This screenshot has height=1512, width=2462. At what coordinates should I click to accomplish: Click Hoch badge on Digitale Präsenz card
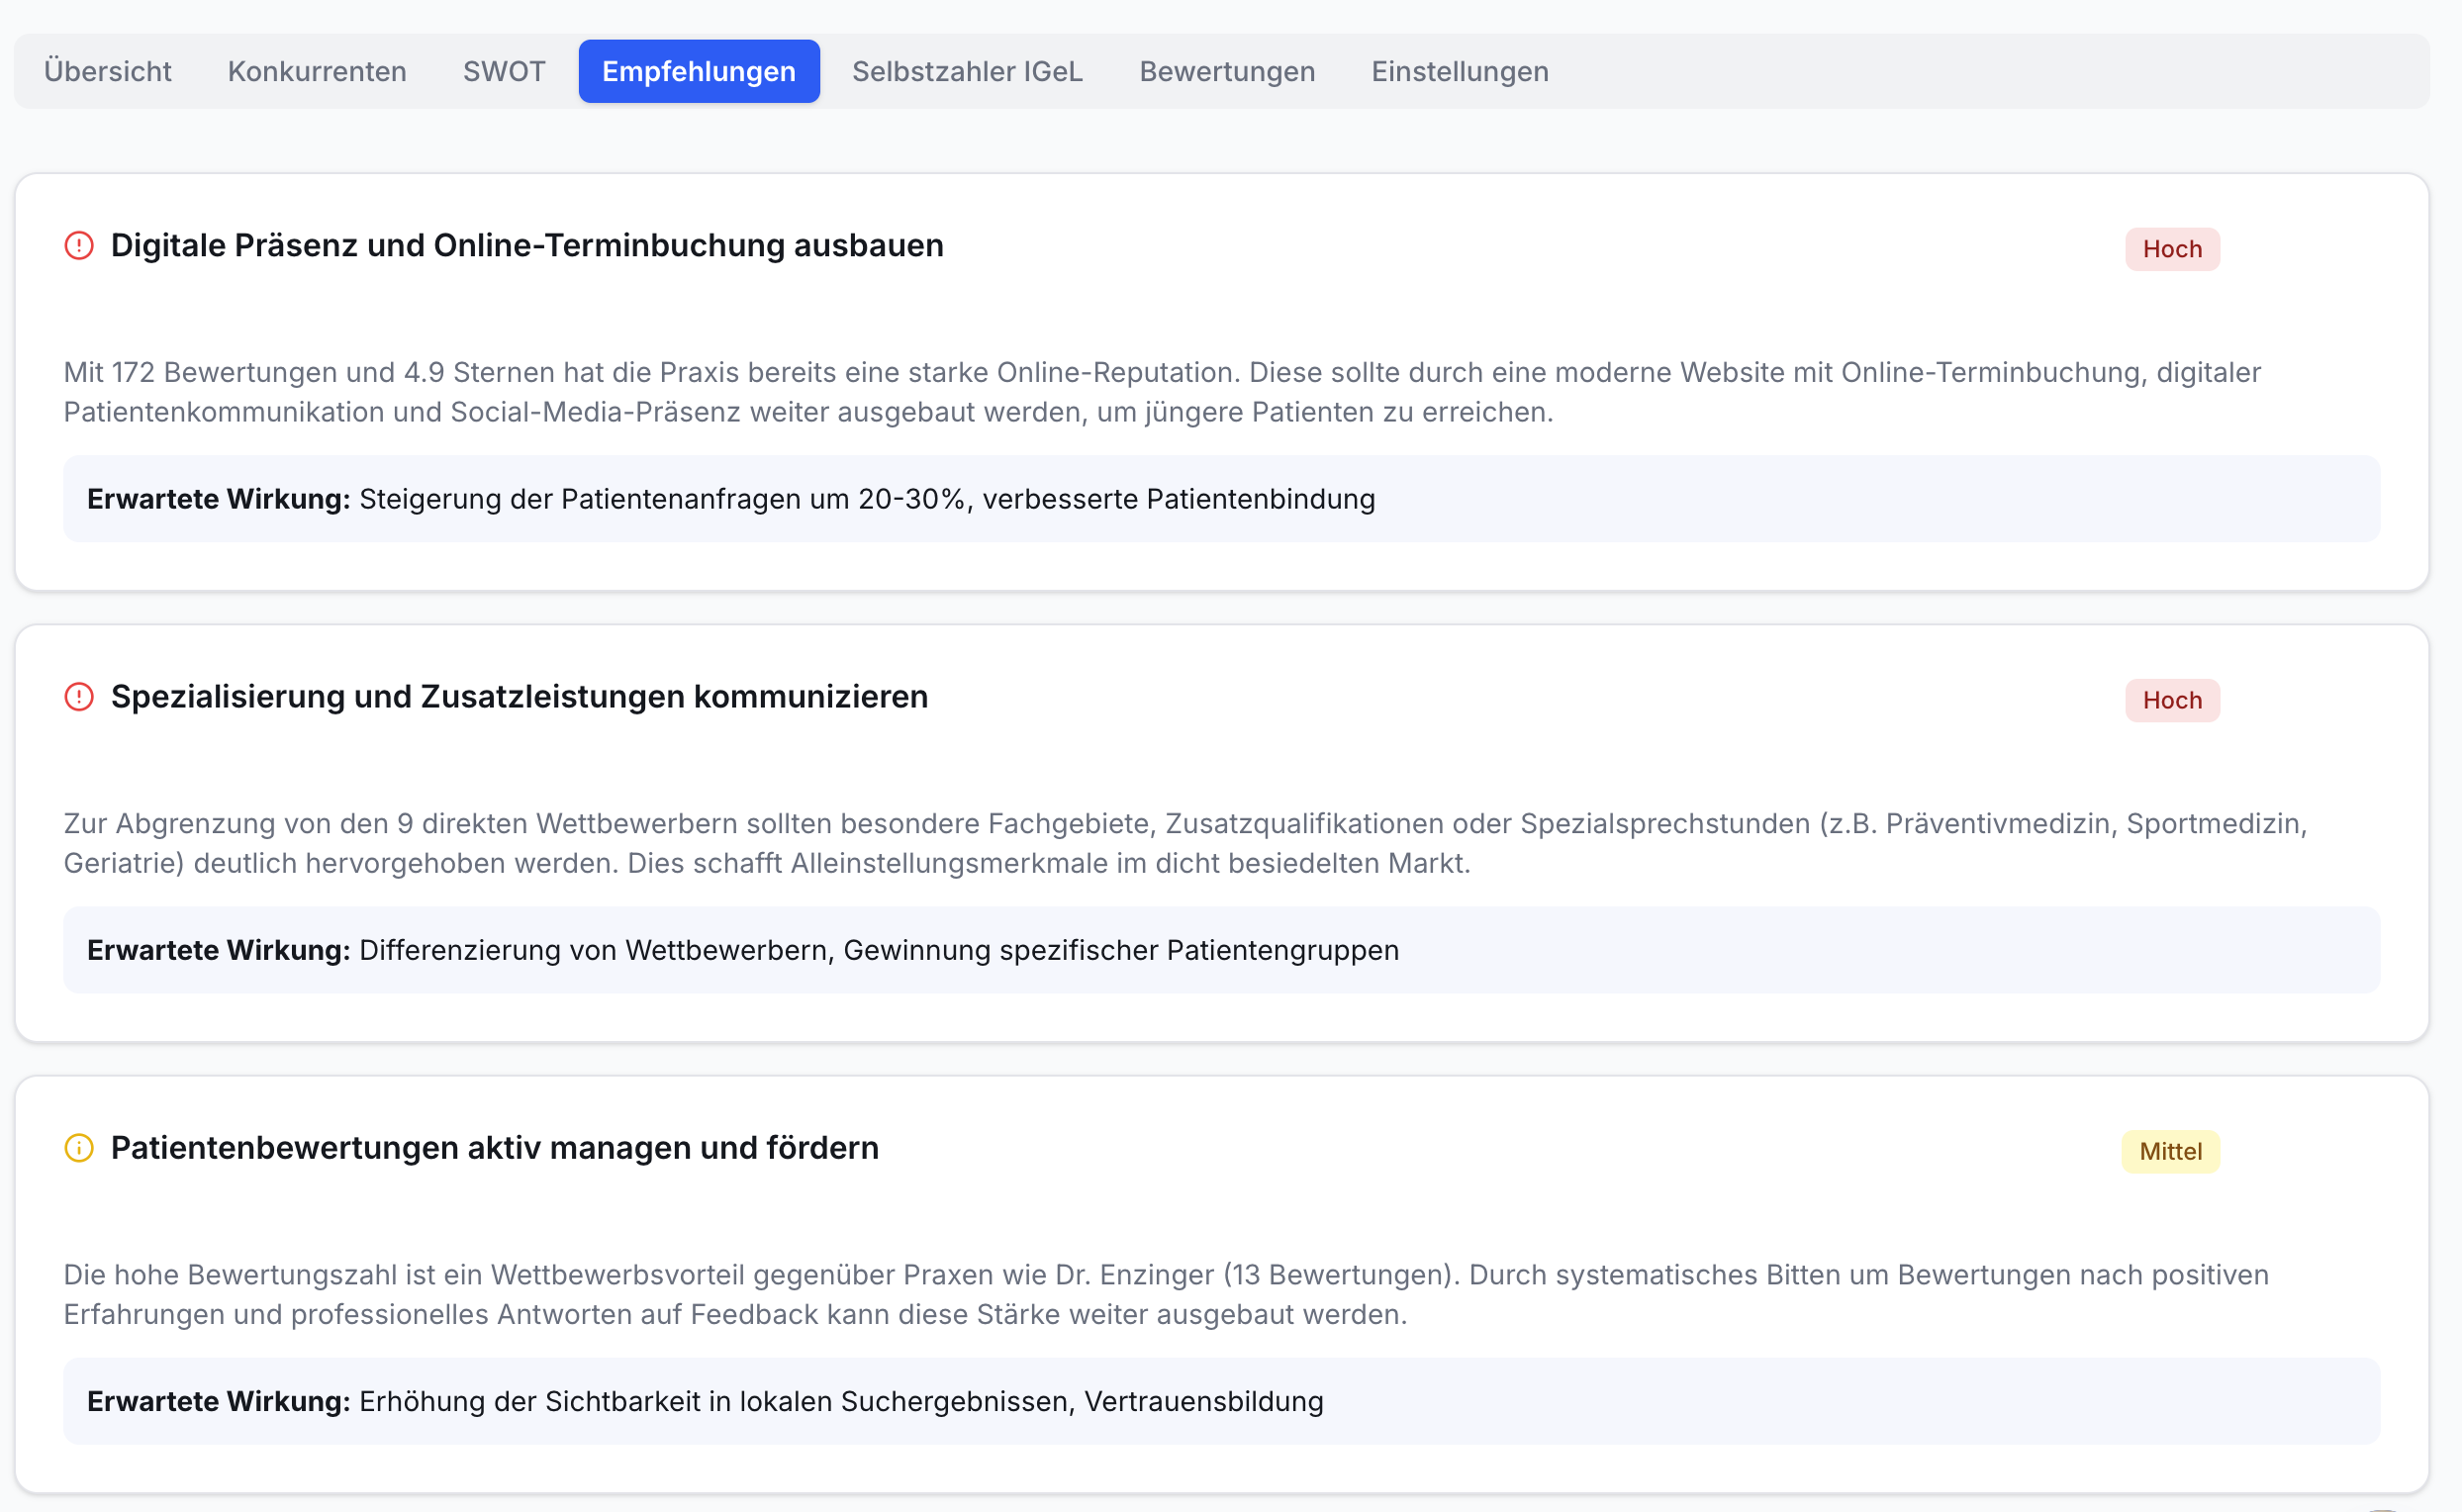click(x=2172, y=249)
